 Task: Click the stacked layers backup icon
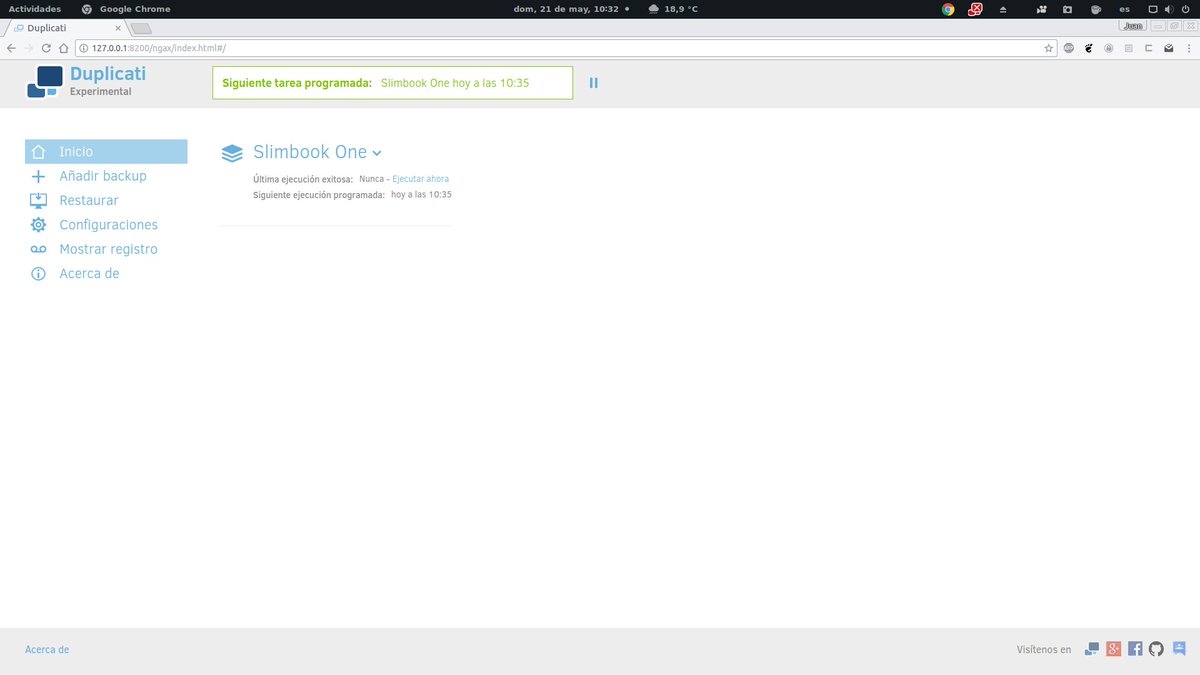(x=232, y=153)
